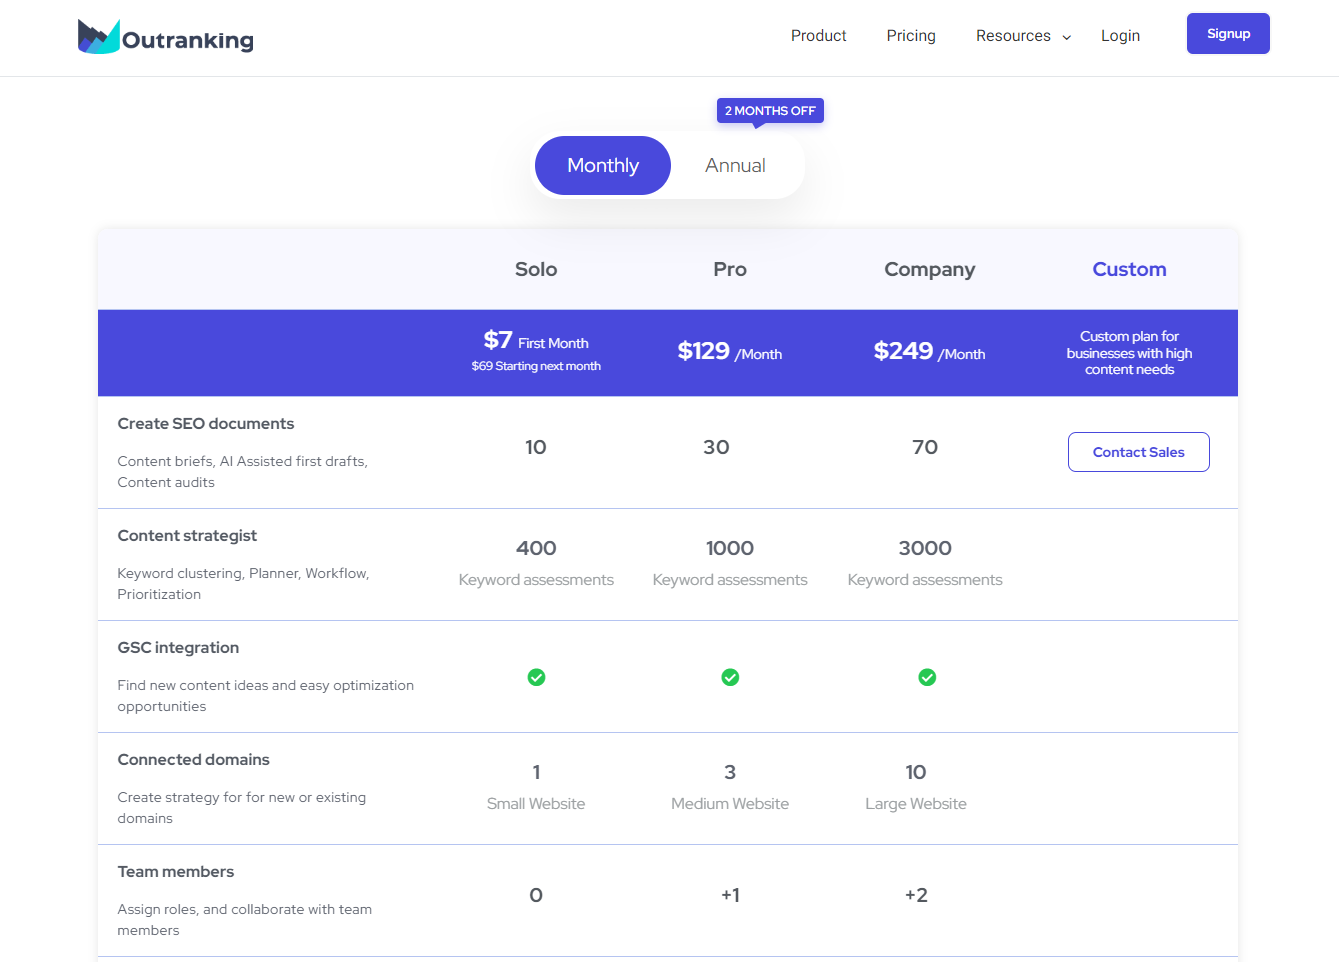The width and height of the screenshot is (1339, 962).
Task: Select the Pro plan header
Action: click(730, 269)
